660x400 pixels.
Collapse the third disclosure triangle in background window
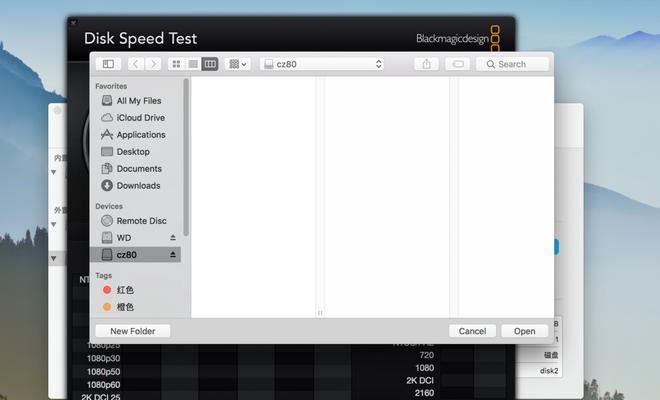[x=53, y=258]
